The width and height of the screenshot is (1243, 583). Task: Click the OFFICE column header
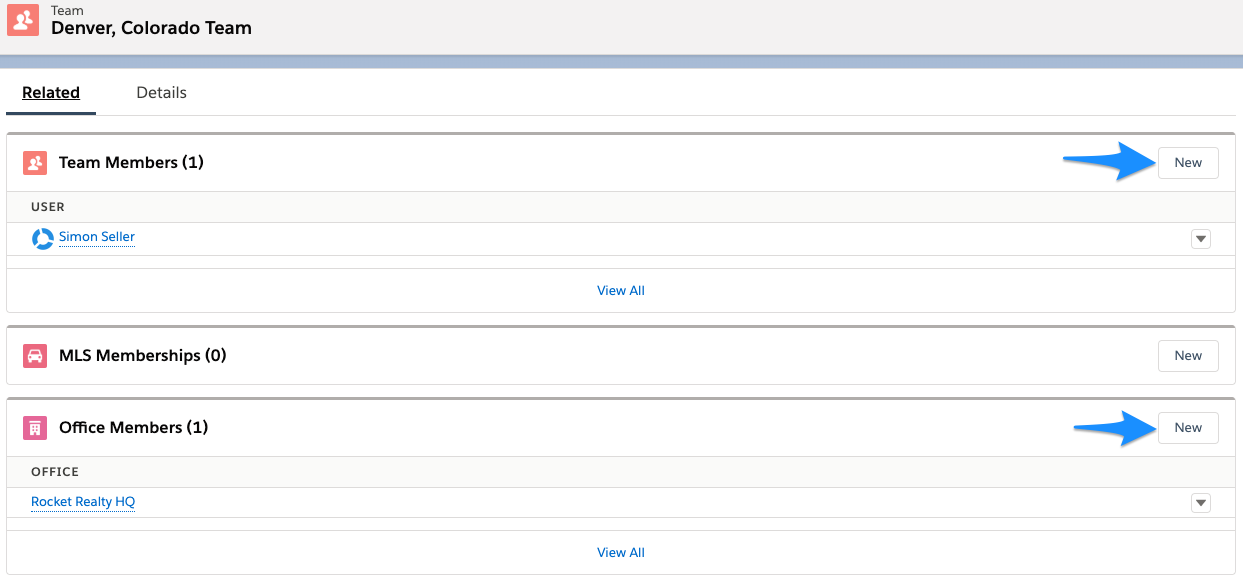53,471
